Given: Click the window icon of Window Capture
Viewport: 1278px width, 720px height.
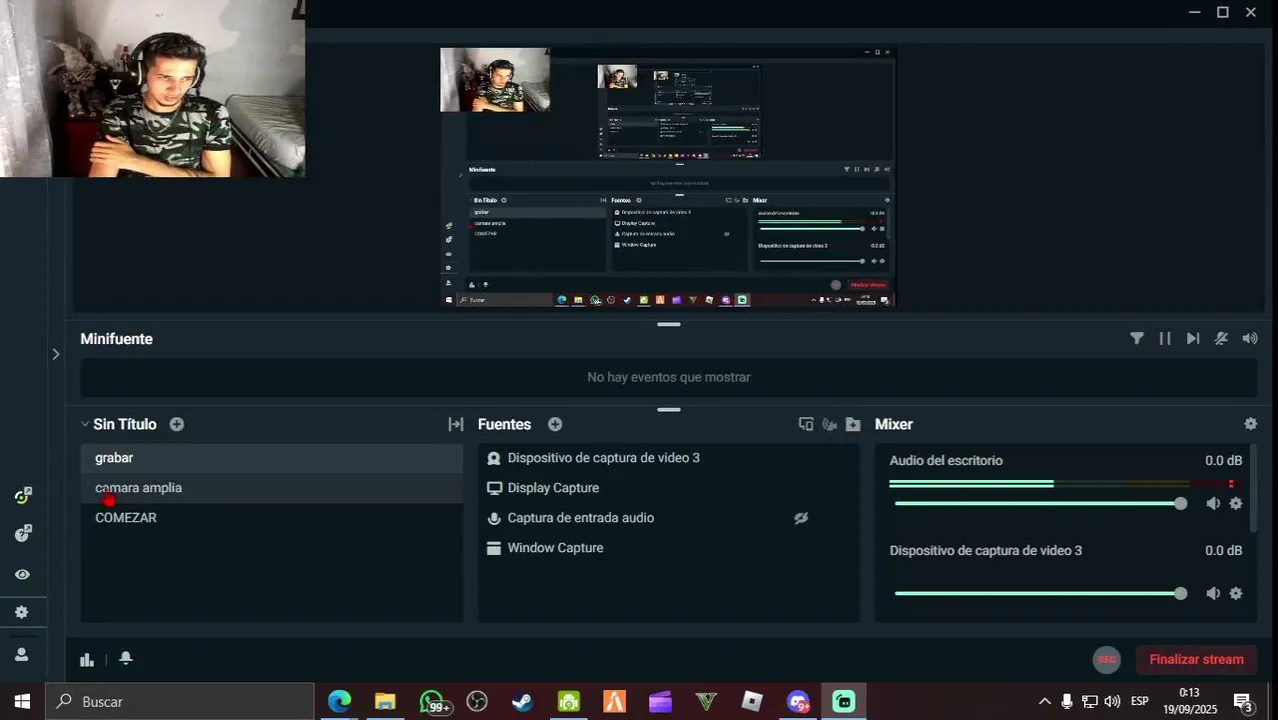Looking at the screenshot, I should coord(494,548).
